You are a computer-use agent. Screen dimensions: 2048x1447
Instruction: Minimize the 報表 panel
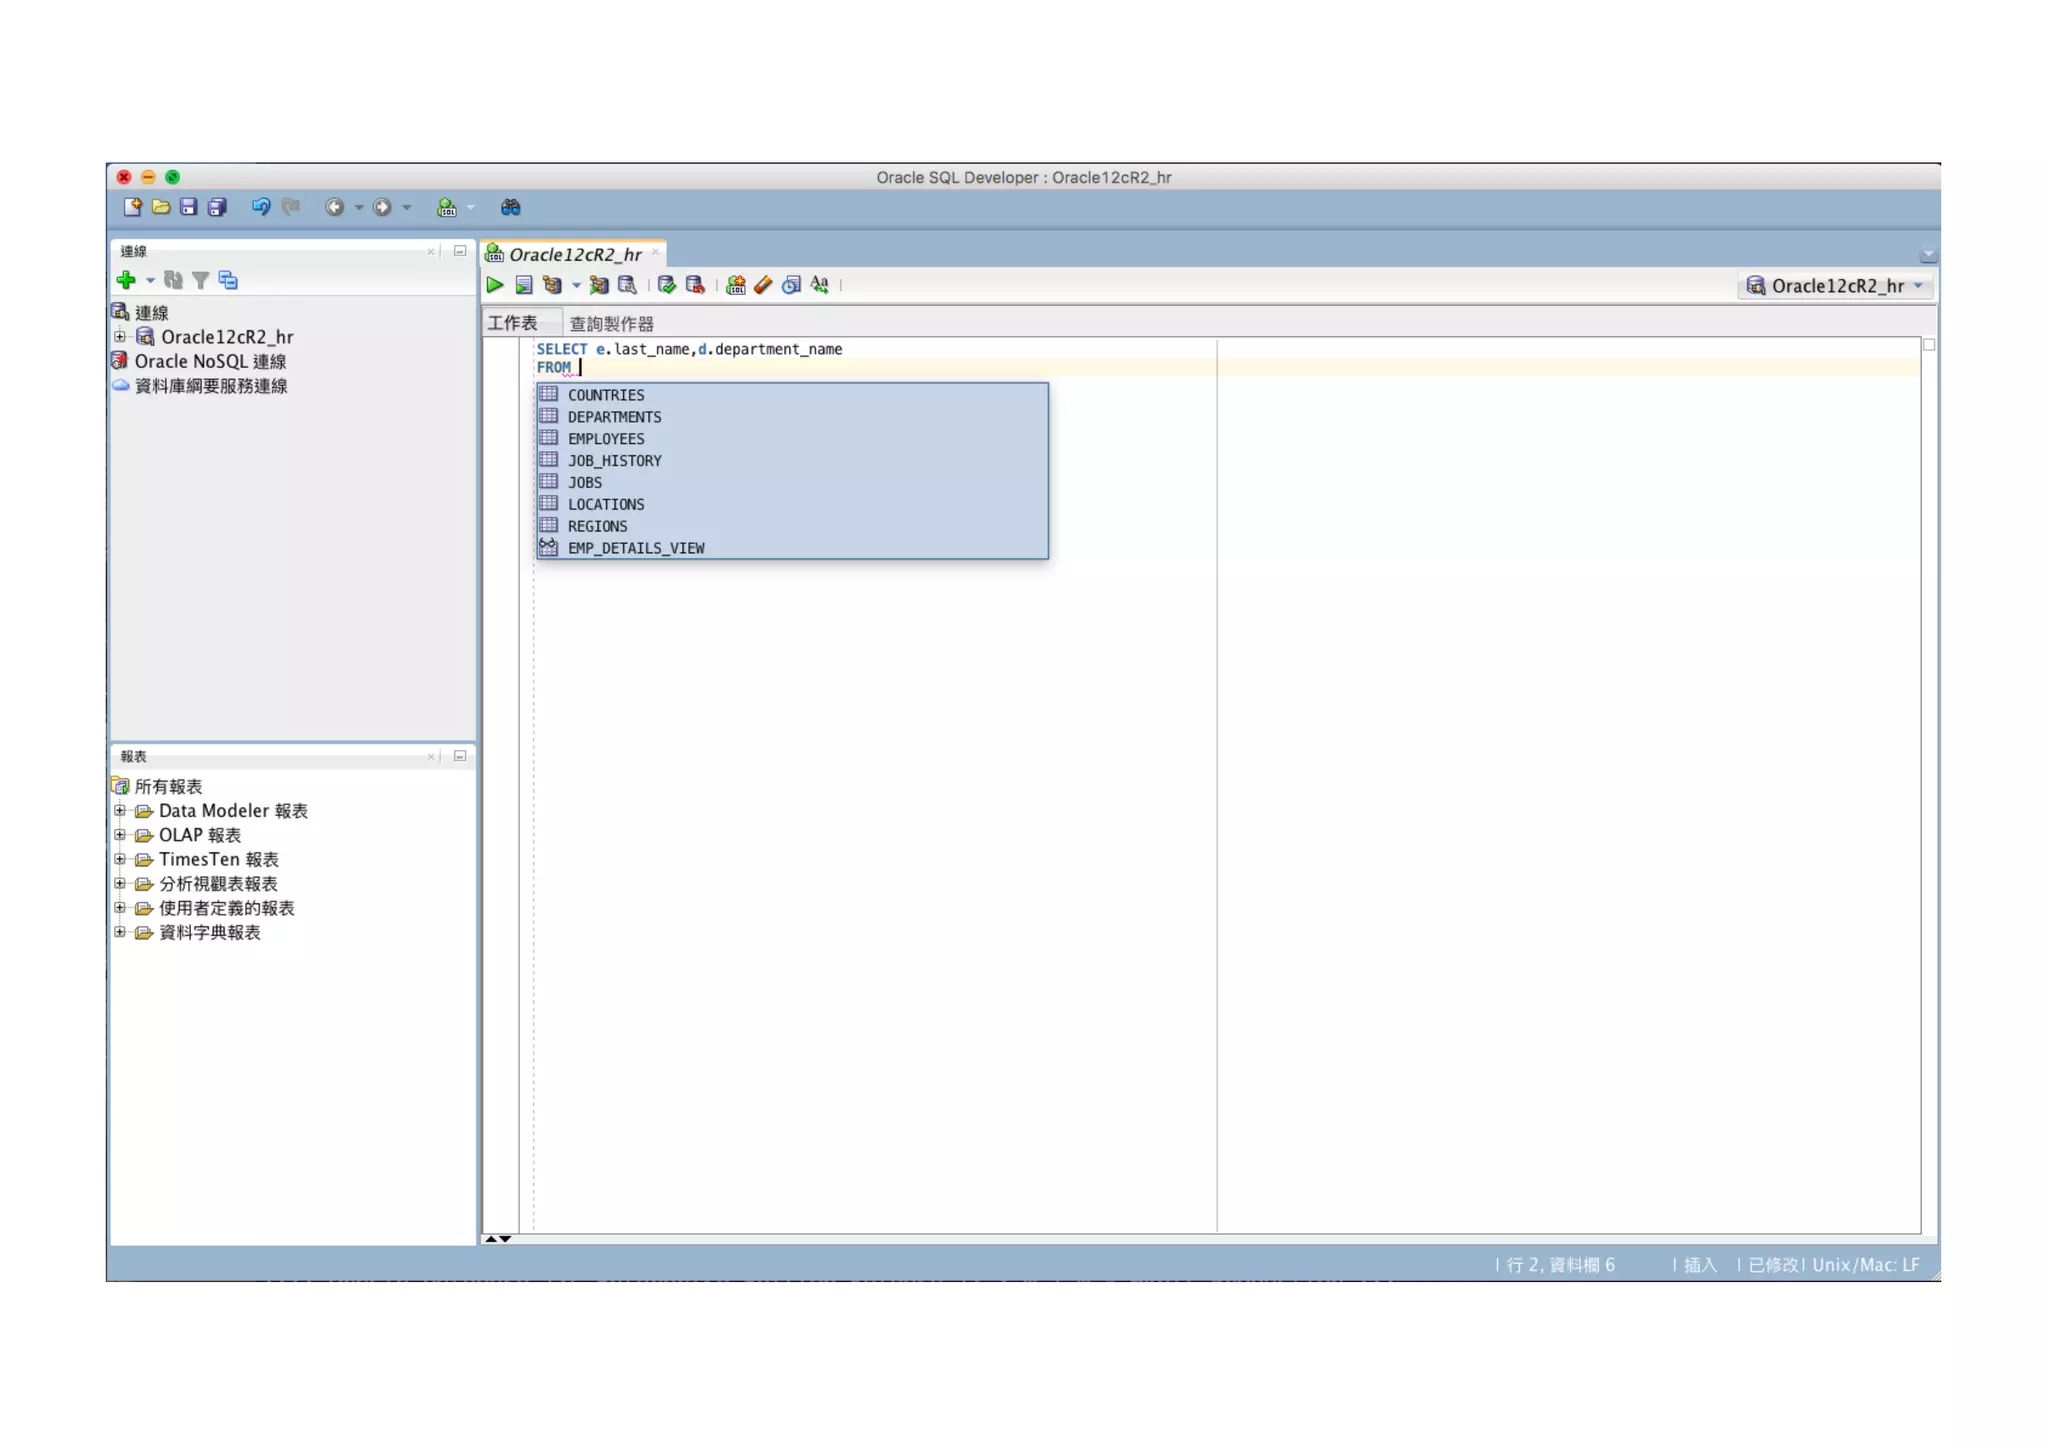[460, 756]
